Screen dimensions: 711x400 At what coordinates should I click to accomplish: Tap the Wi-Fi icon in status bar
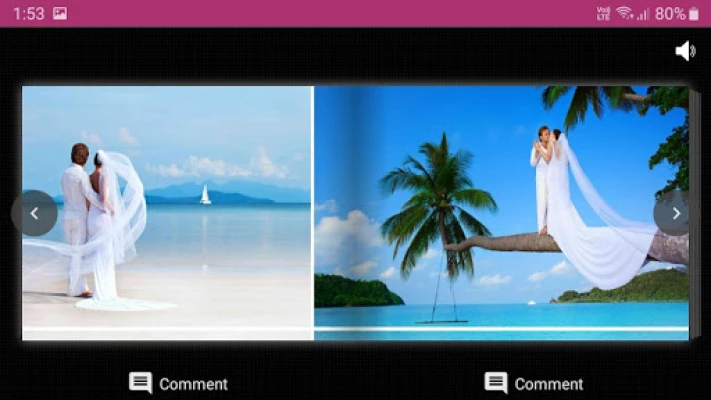pos(624,13)
